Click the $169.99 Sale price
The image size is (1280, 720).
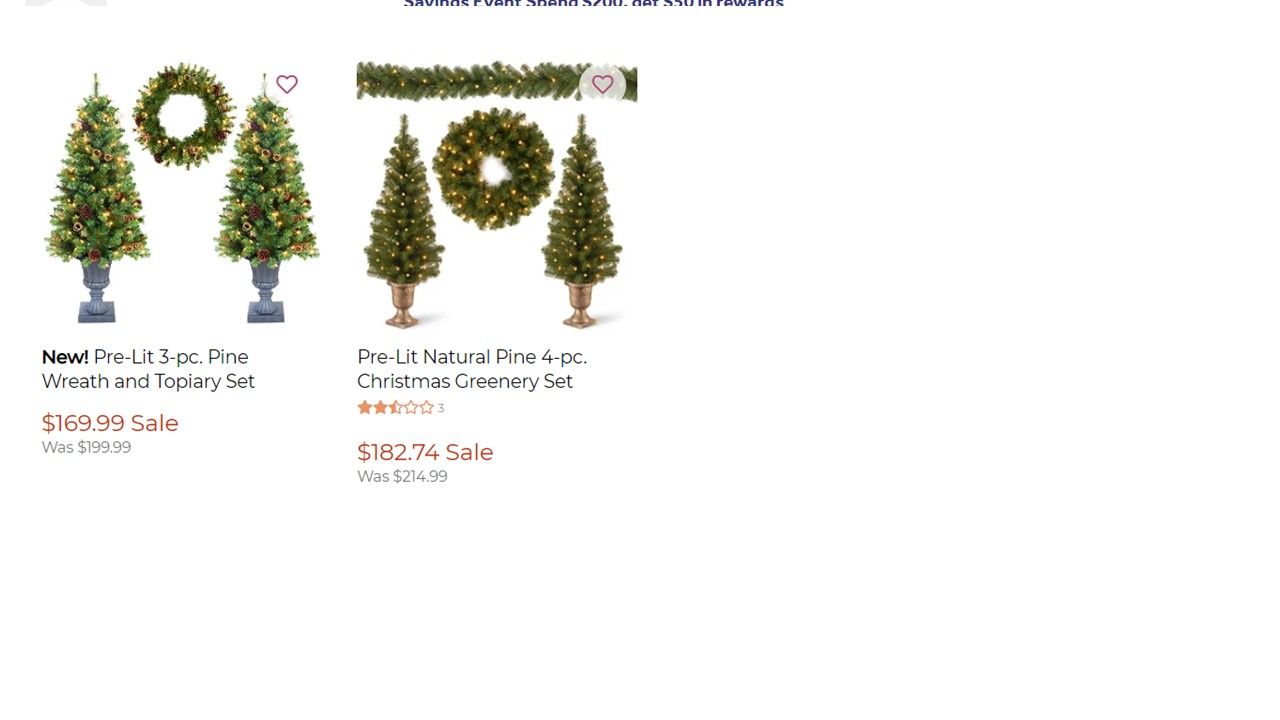point(110,423)
